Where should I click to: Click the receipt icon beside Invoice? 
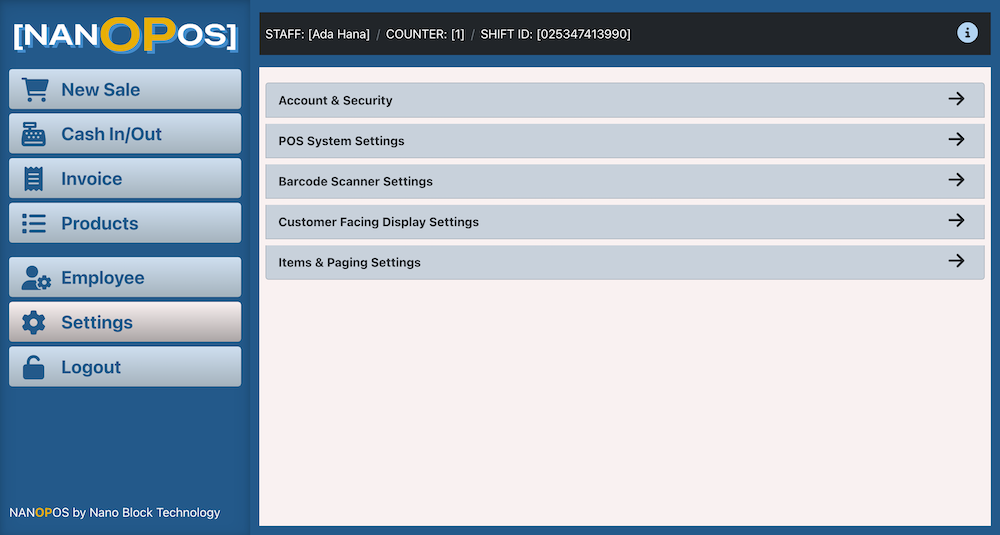33,179
